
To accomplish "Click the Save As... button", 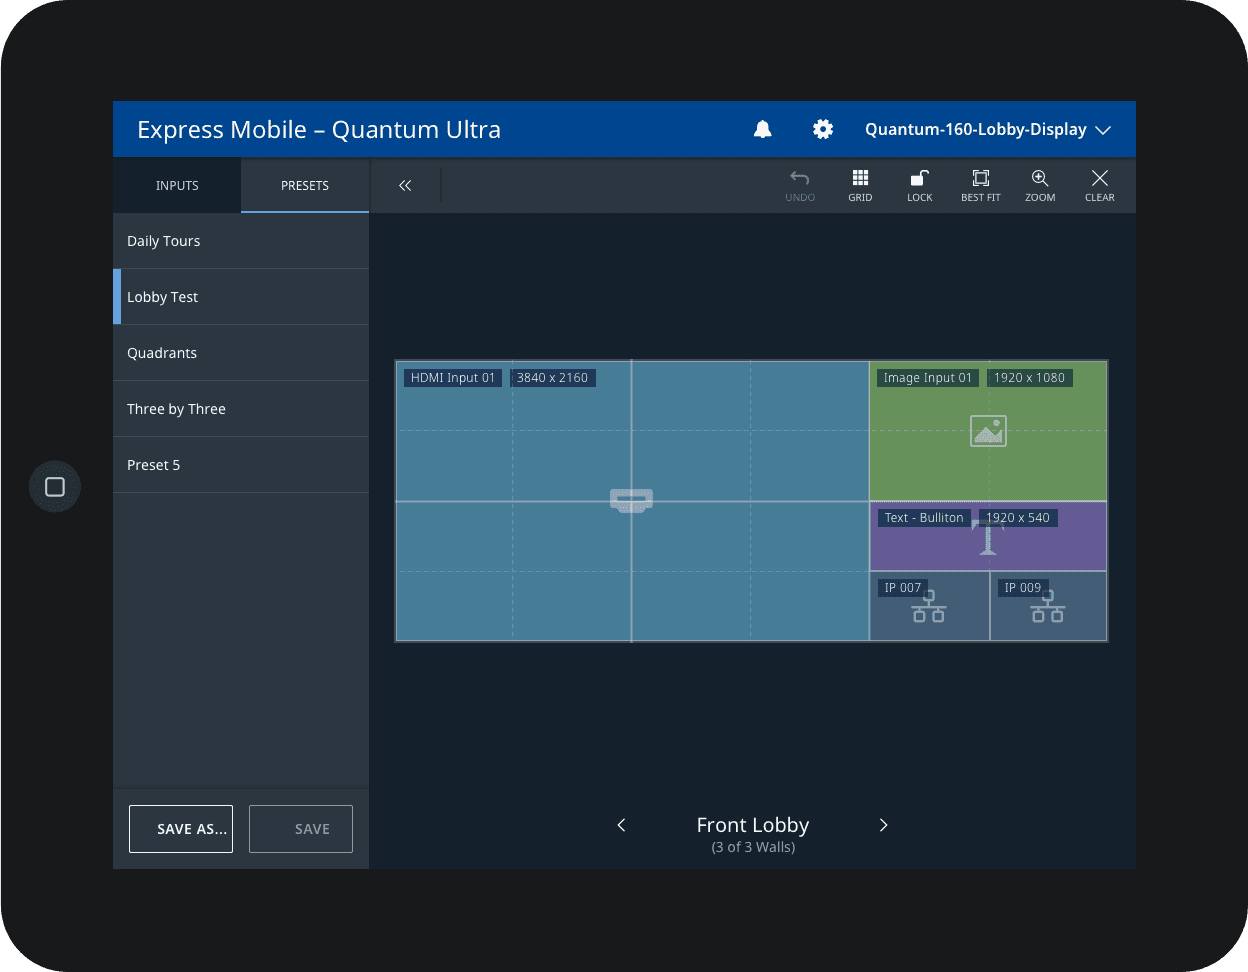I will click(x=181, y=829).
